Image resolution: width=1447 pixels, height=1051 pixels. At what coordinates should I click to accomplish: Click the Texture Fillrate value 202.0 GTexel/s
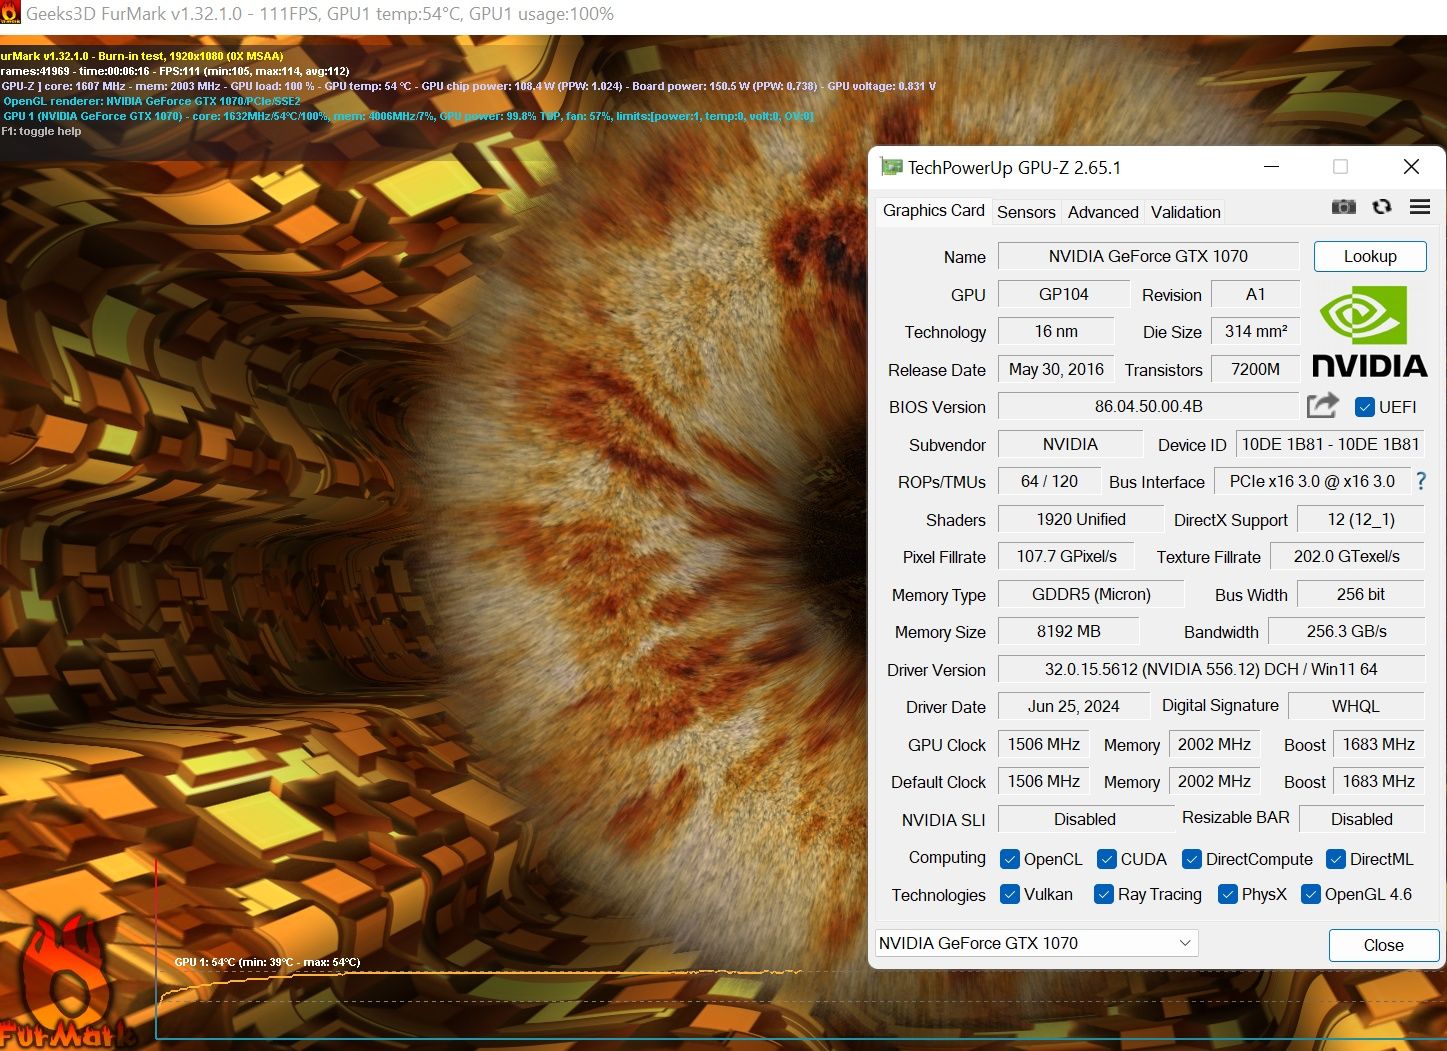coord(1346,556)
